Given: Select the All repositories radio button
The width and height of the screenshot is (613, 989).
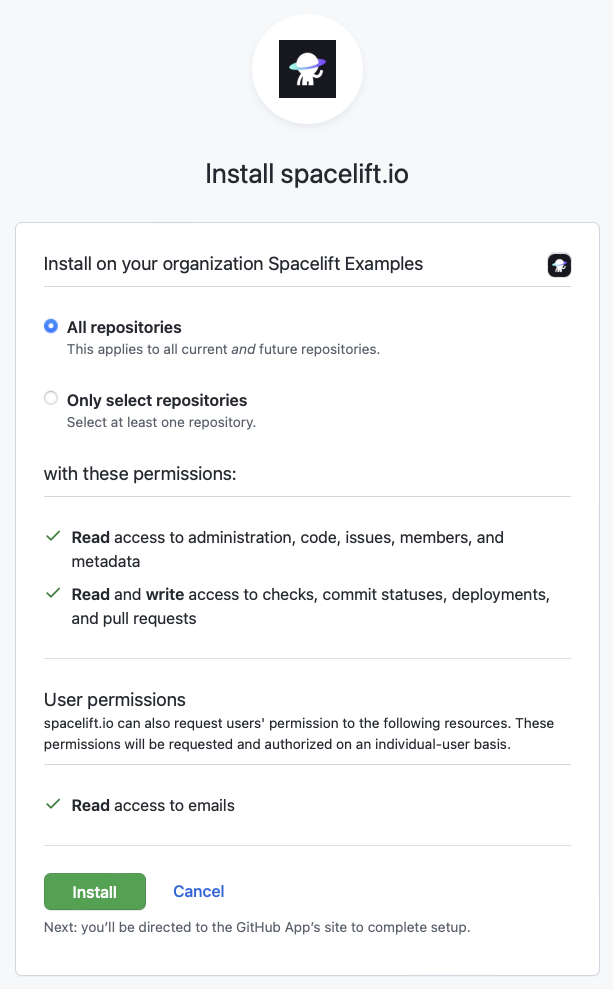Looking at the screenshot, I should coord(51,326).
